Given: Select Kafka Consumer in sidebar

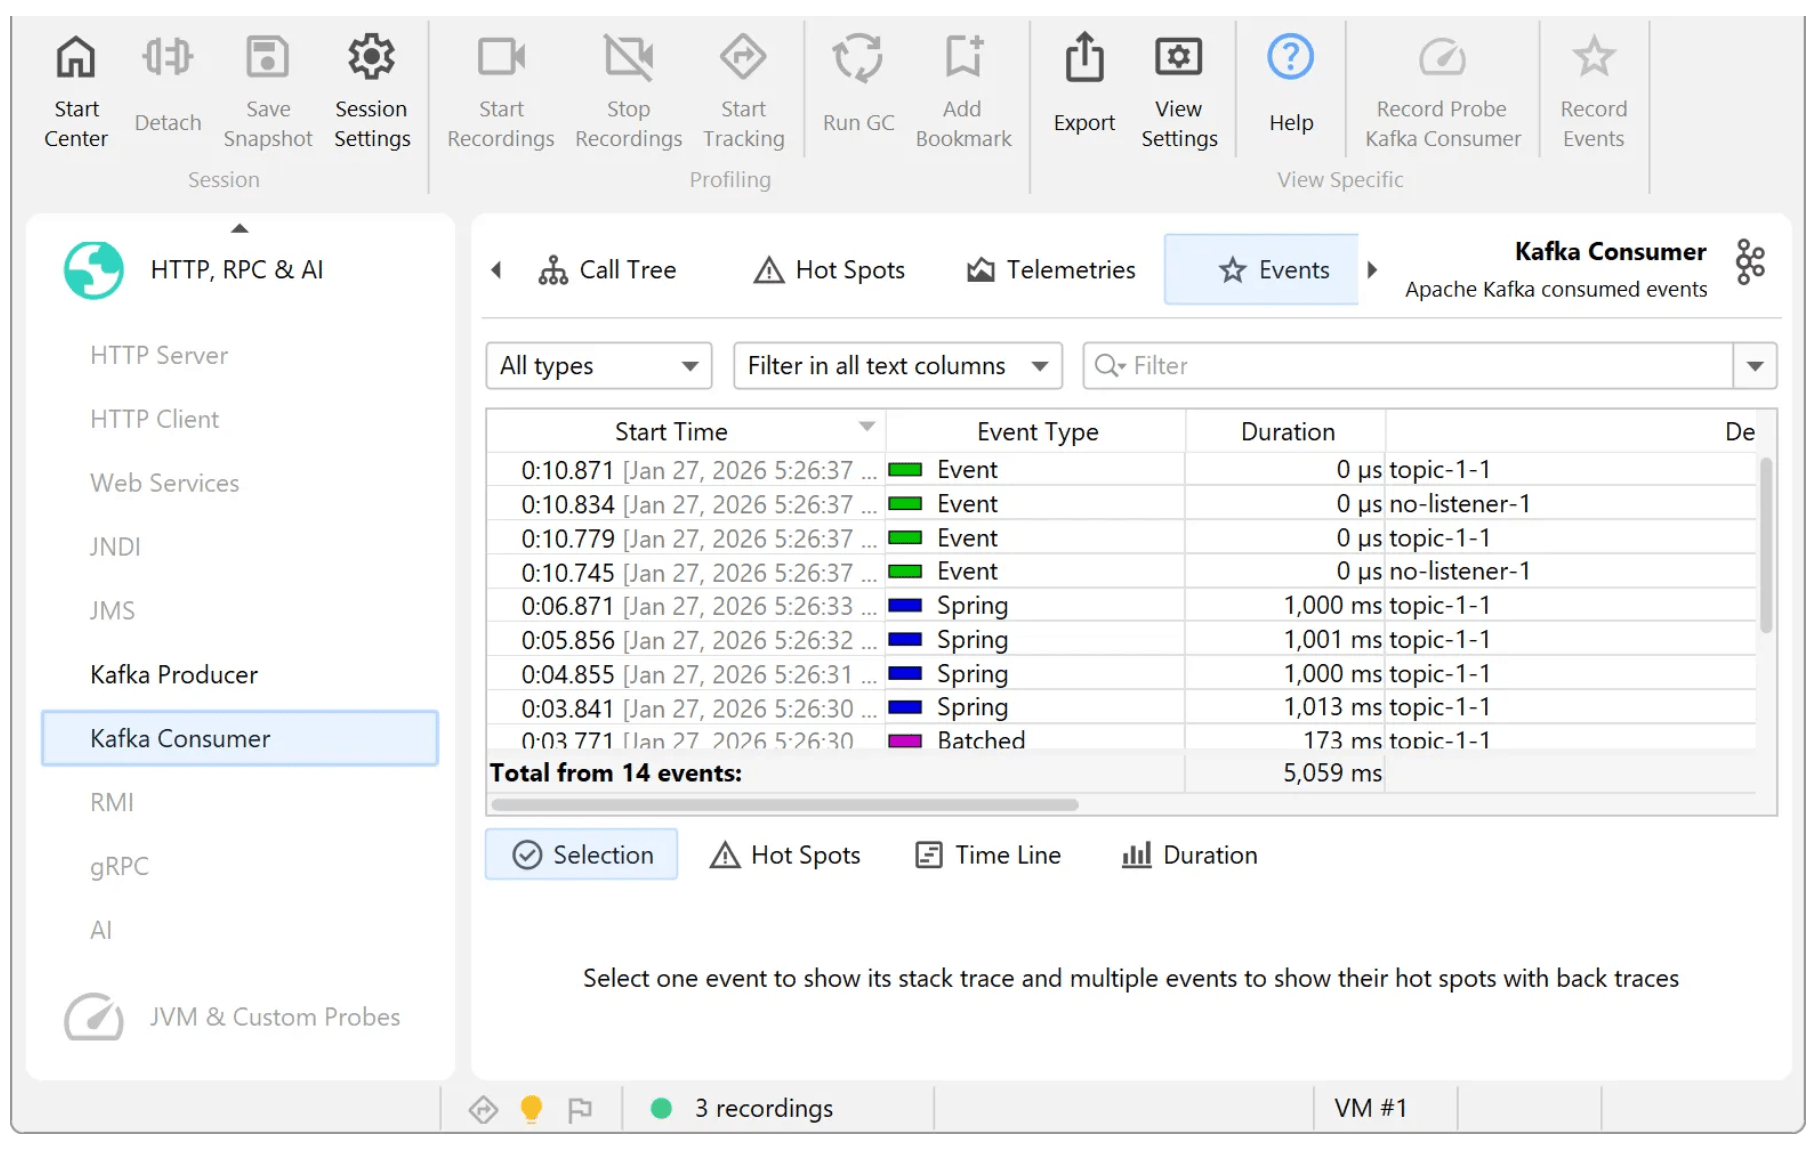Looking at the screenshot, I should (240, 739).
